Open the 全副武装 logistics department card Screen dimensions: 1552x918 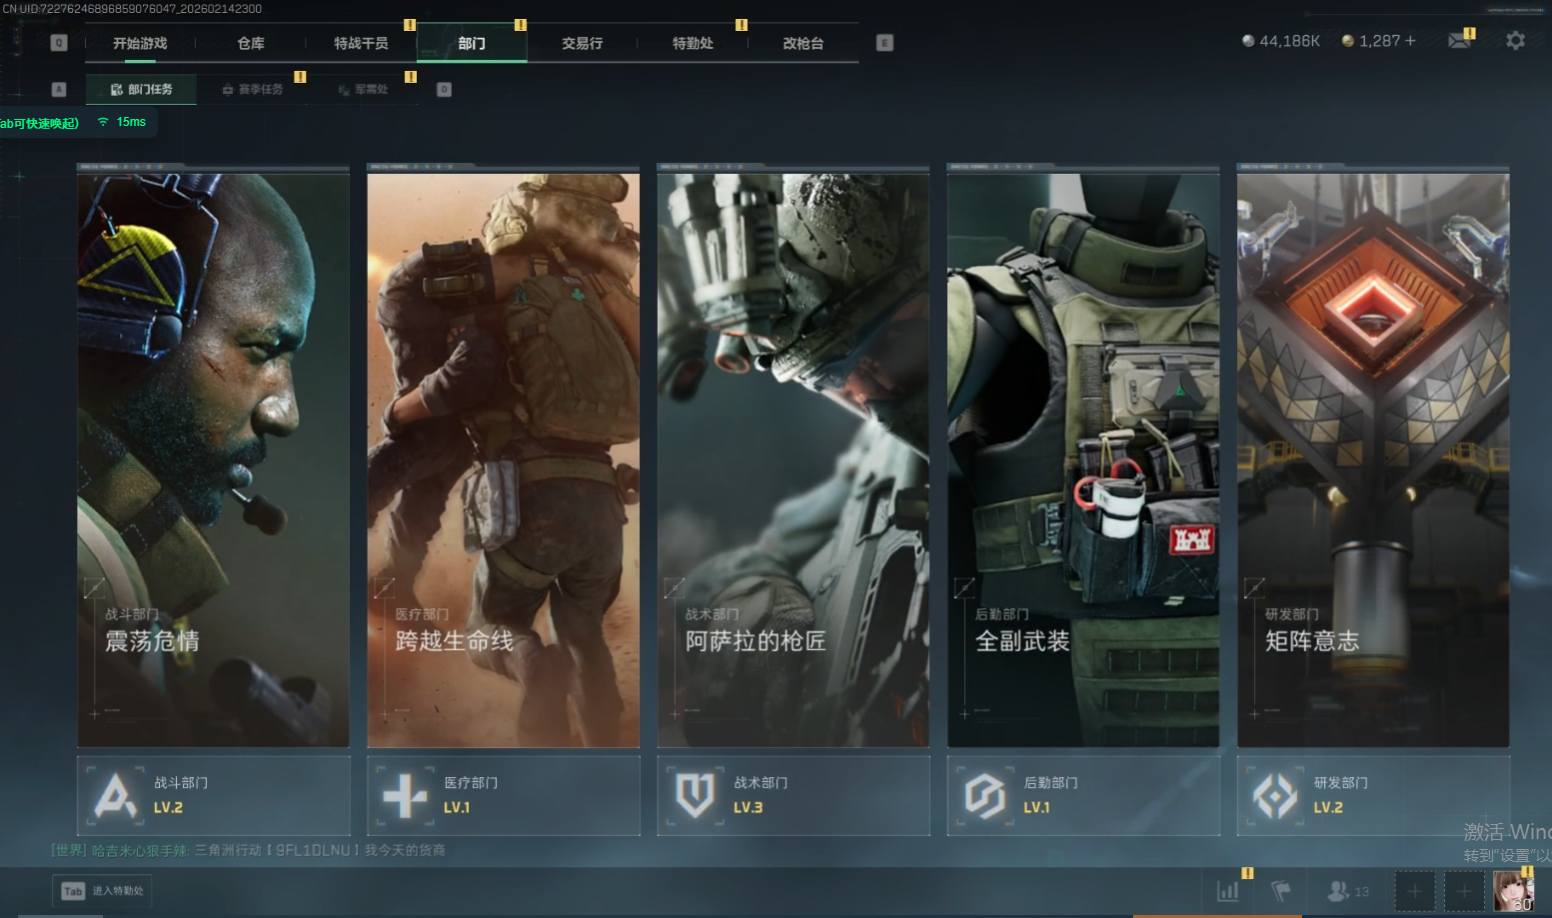click(x=1083, y=460)
